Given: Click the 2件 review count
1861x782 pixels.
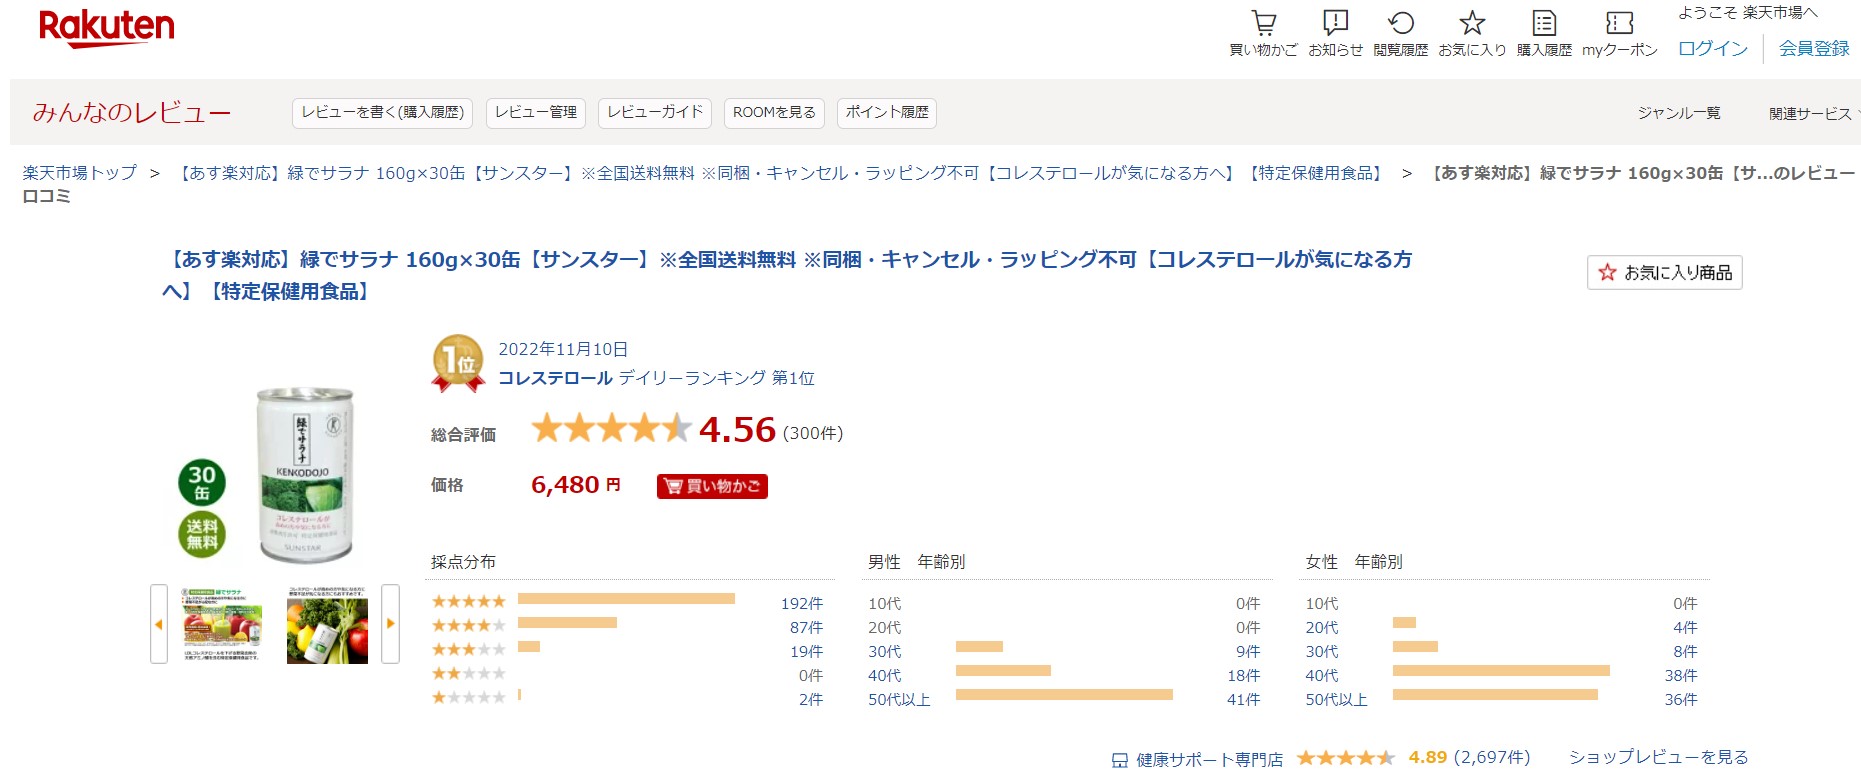Looking at the screenshot, I should [811, 699].
